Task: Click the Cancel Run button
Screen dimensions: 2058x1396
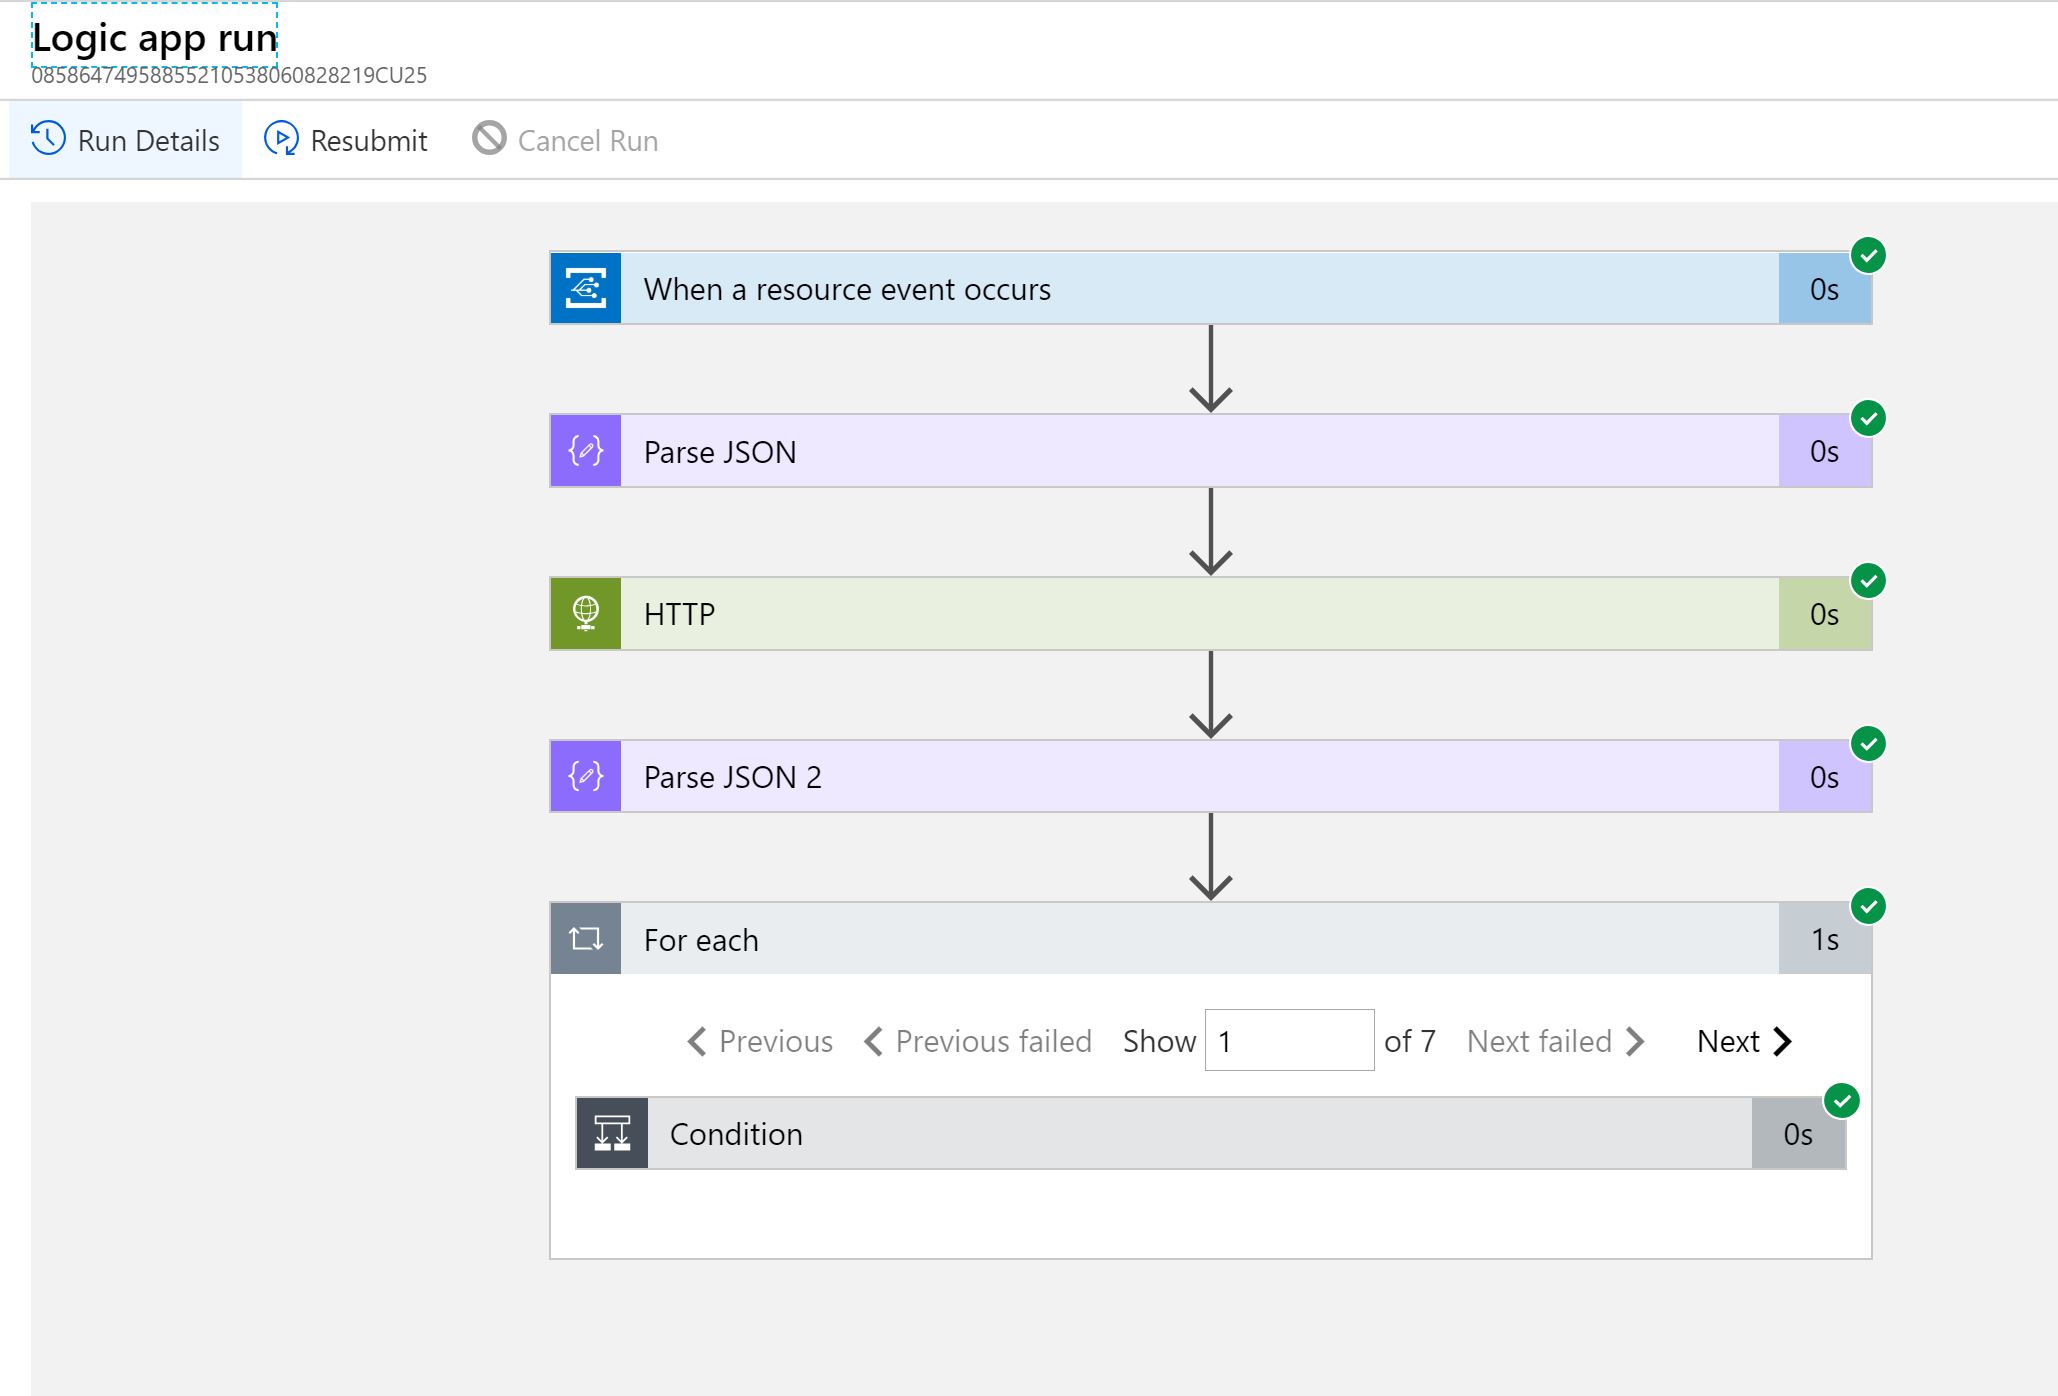Action: click(567, 140)
